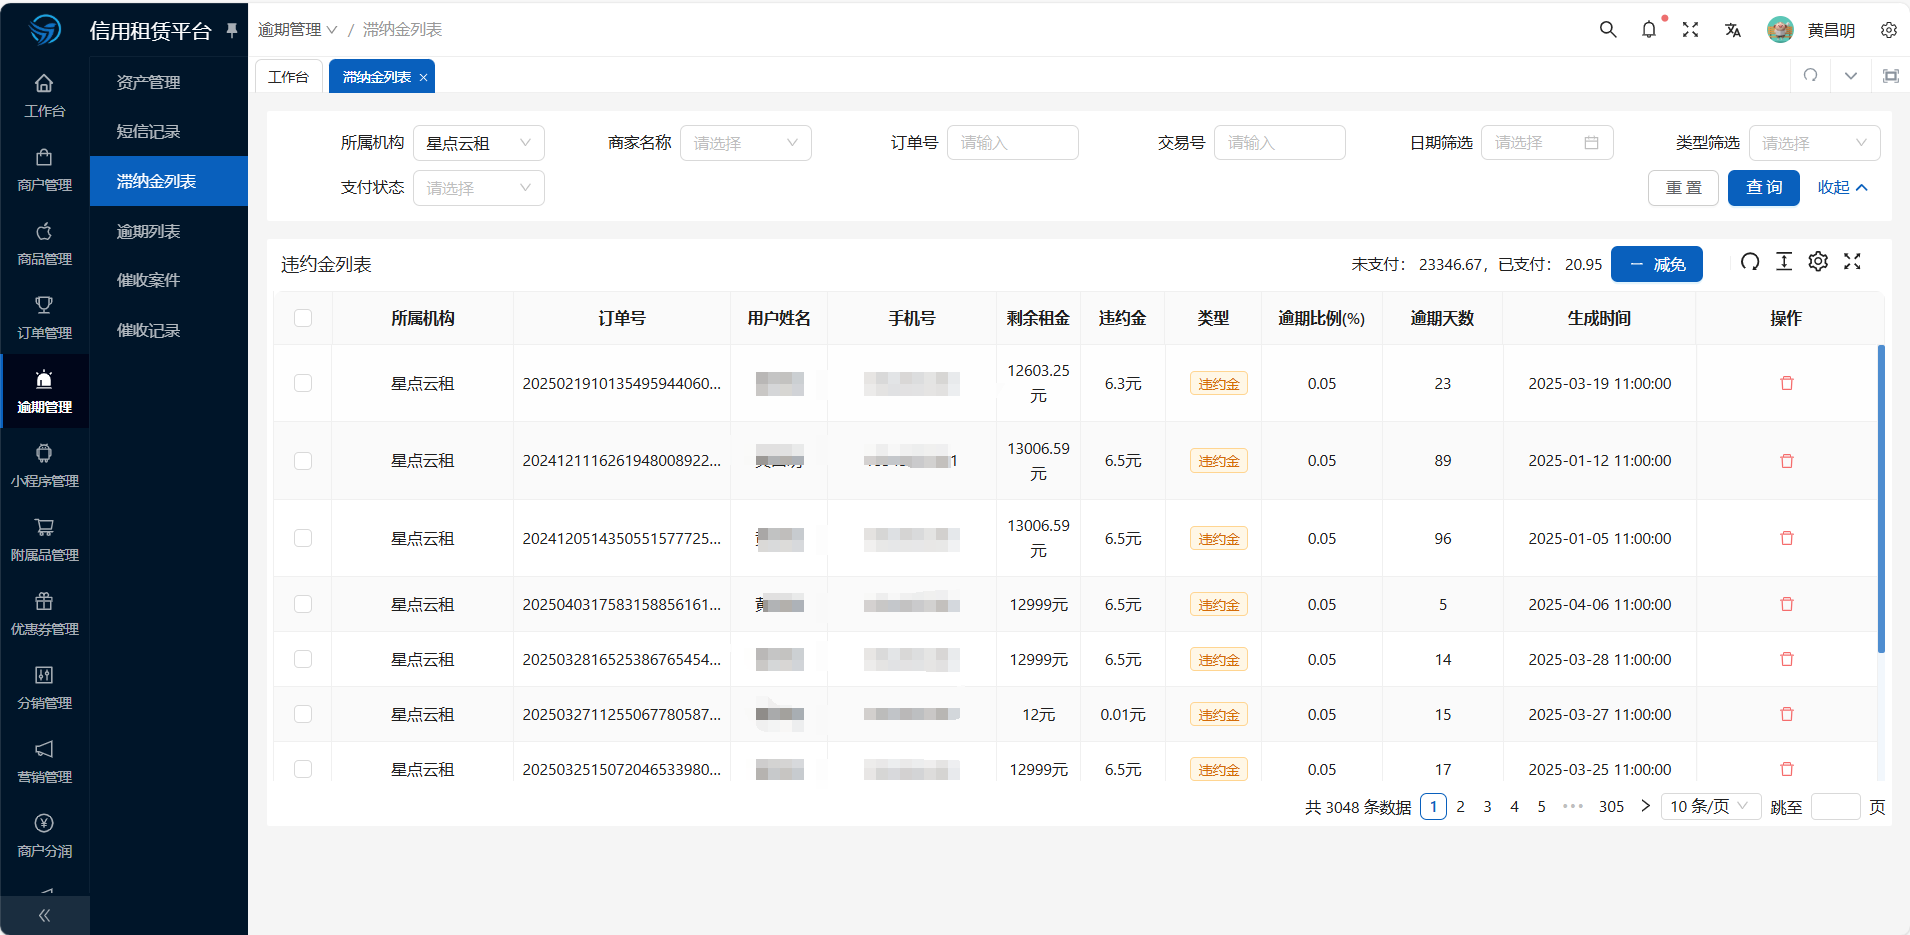
Task: Open 商户分润 in left sidebar
Action: (44, 836)
